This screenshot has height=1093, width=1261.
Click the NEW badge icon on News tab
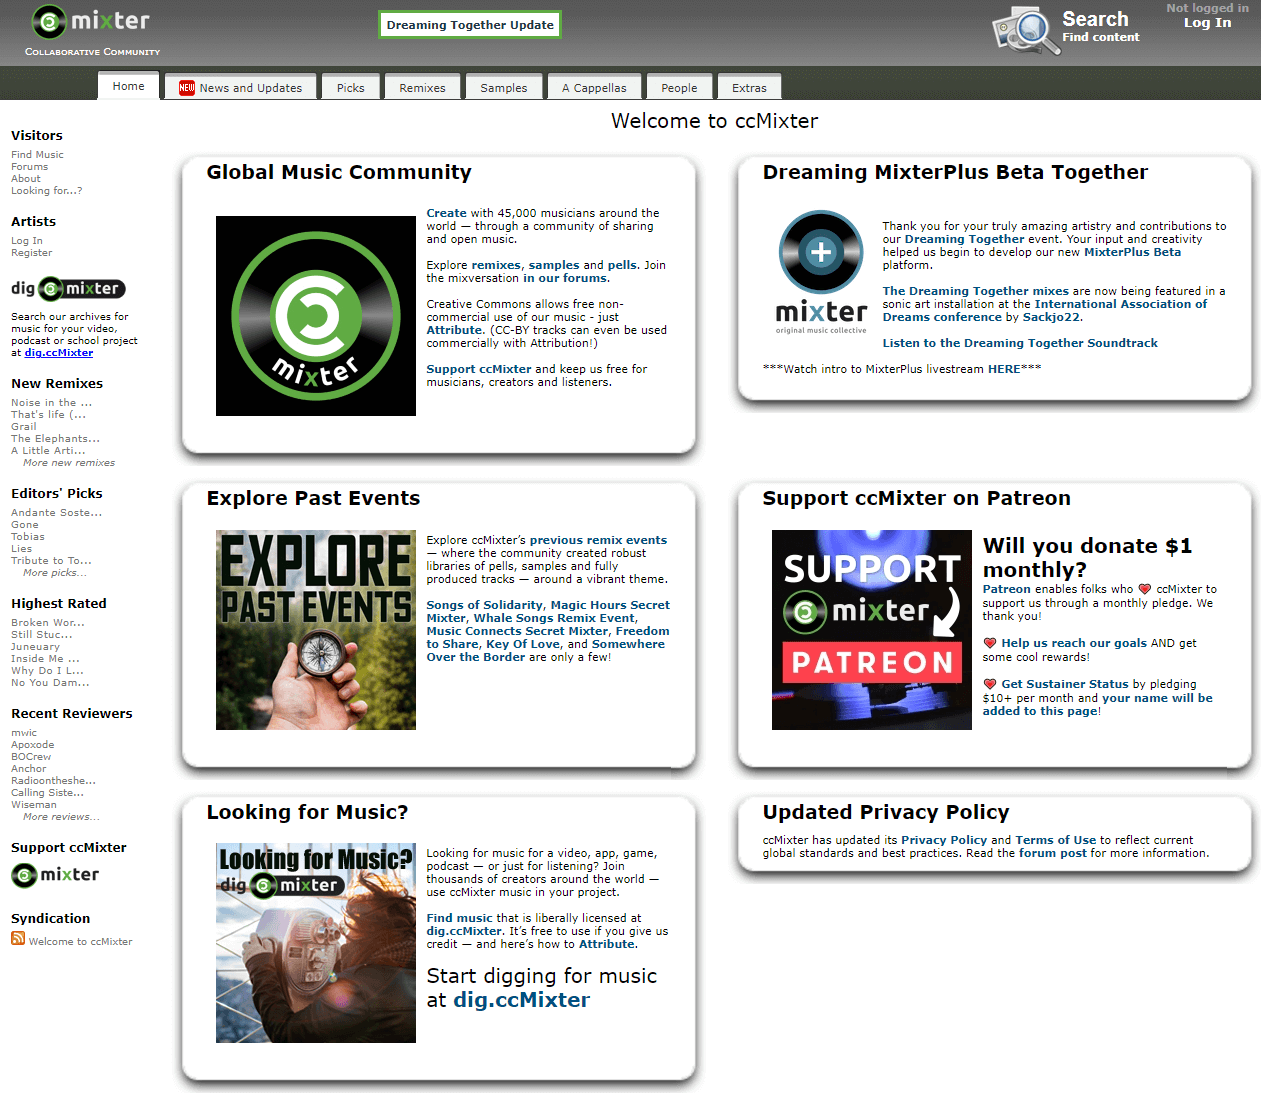(x=187, y=88)
